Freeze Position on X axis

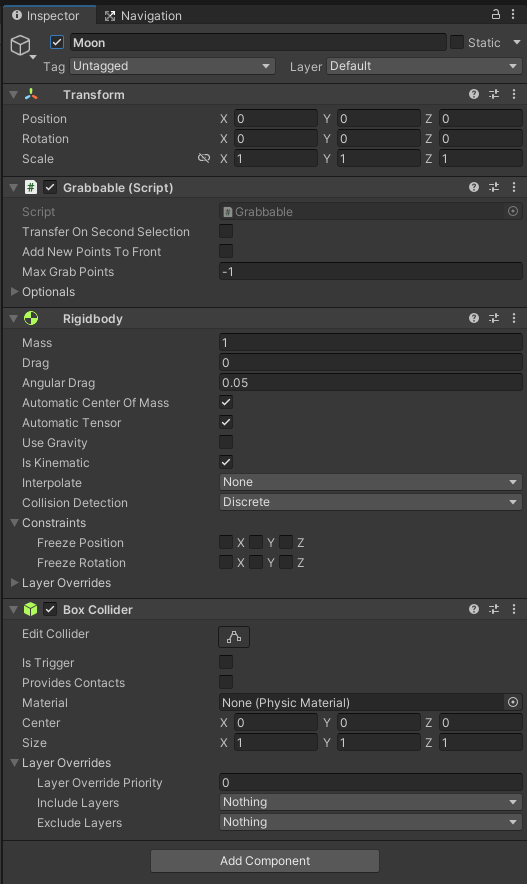click(226, 542)
